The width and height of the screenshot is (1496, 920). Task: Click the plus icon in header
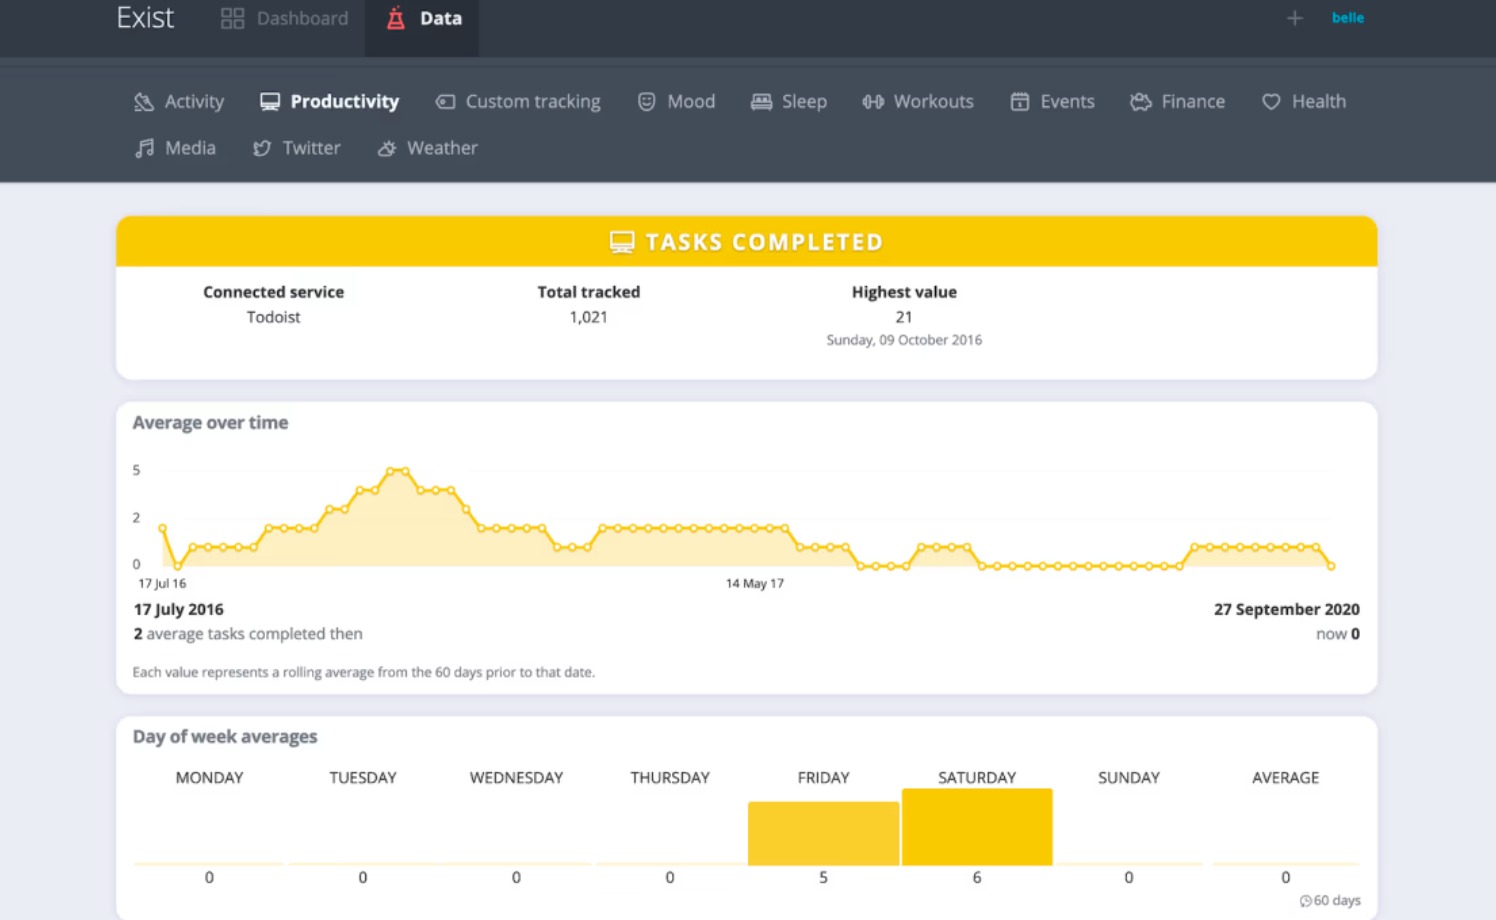[1294, 18]
